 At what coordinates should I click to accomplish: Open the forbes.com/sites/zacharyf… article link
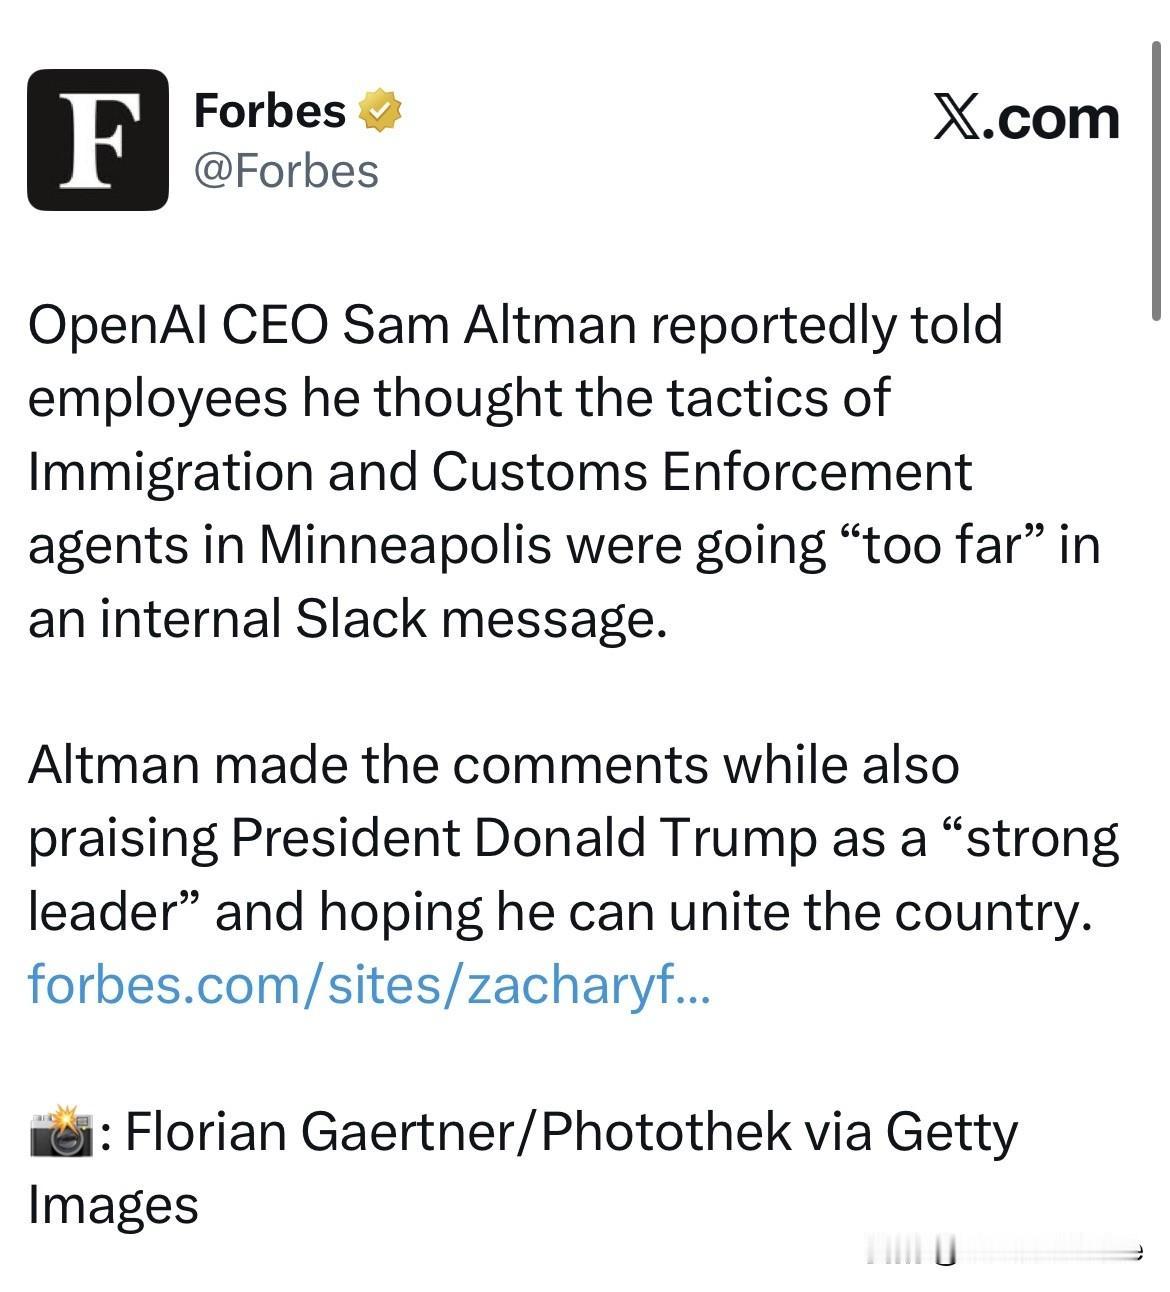368,984
